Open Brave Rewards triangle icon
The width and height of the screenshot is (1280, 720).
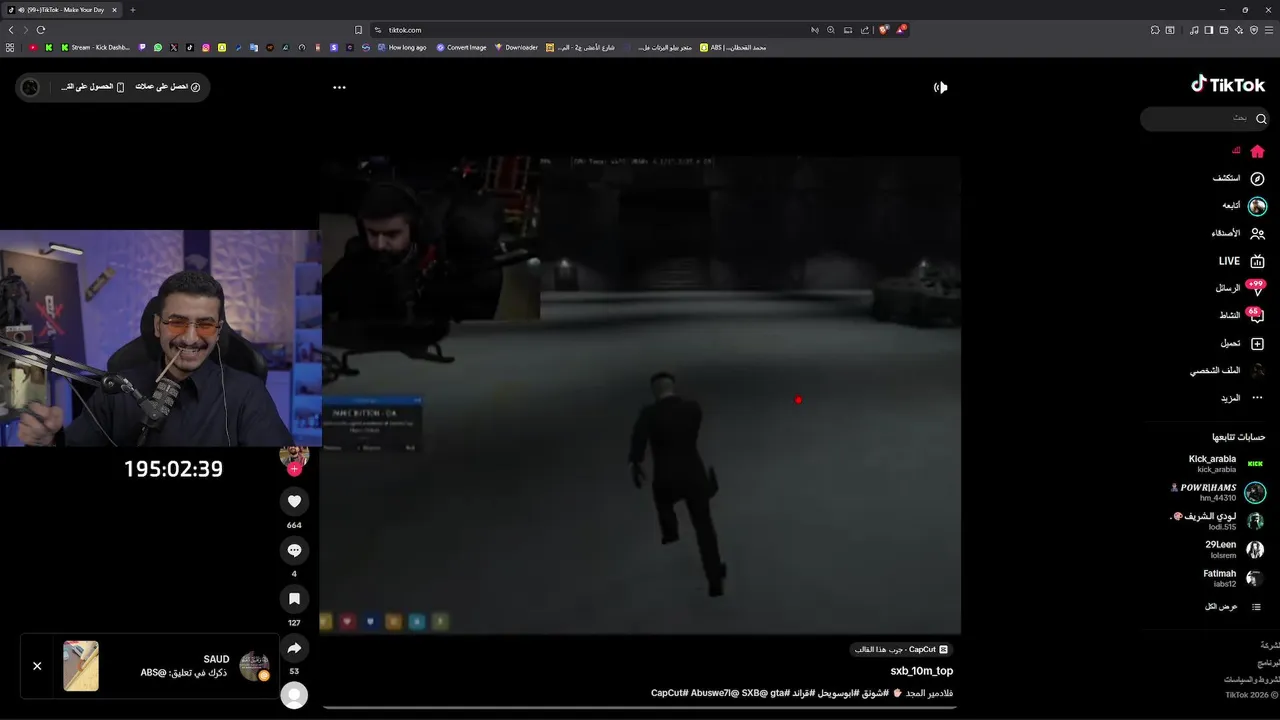[x=901, y=30]
